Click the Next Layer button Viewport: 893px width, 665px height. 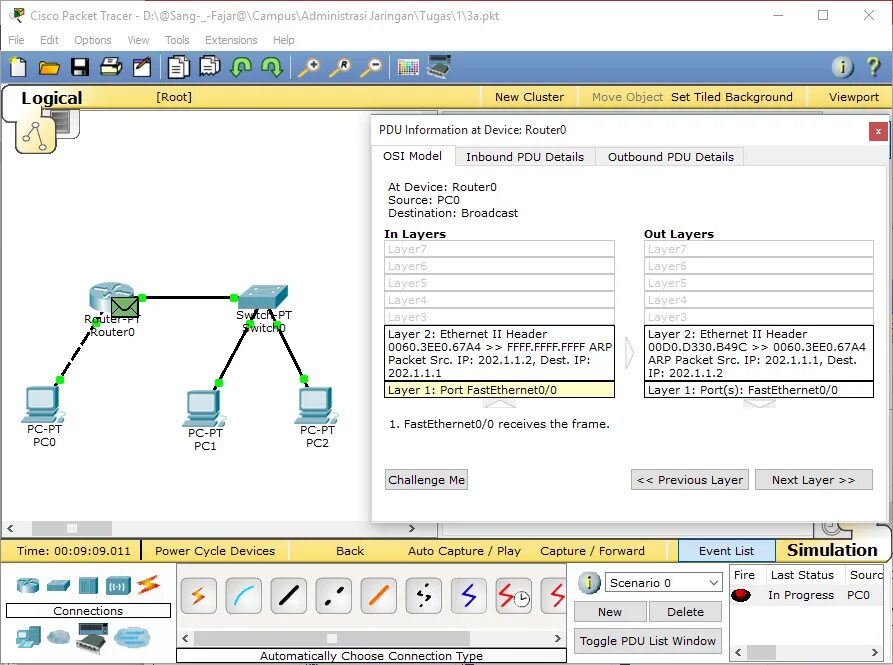click(813, 480)
